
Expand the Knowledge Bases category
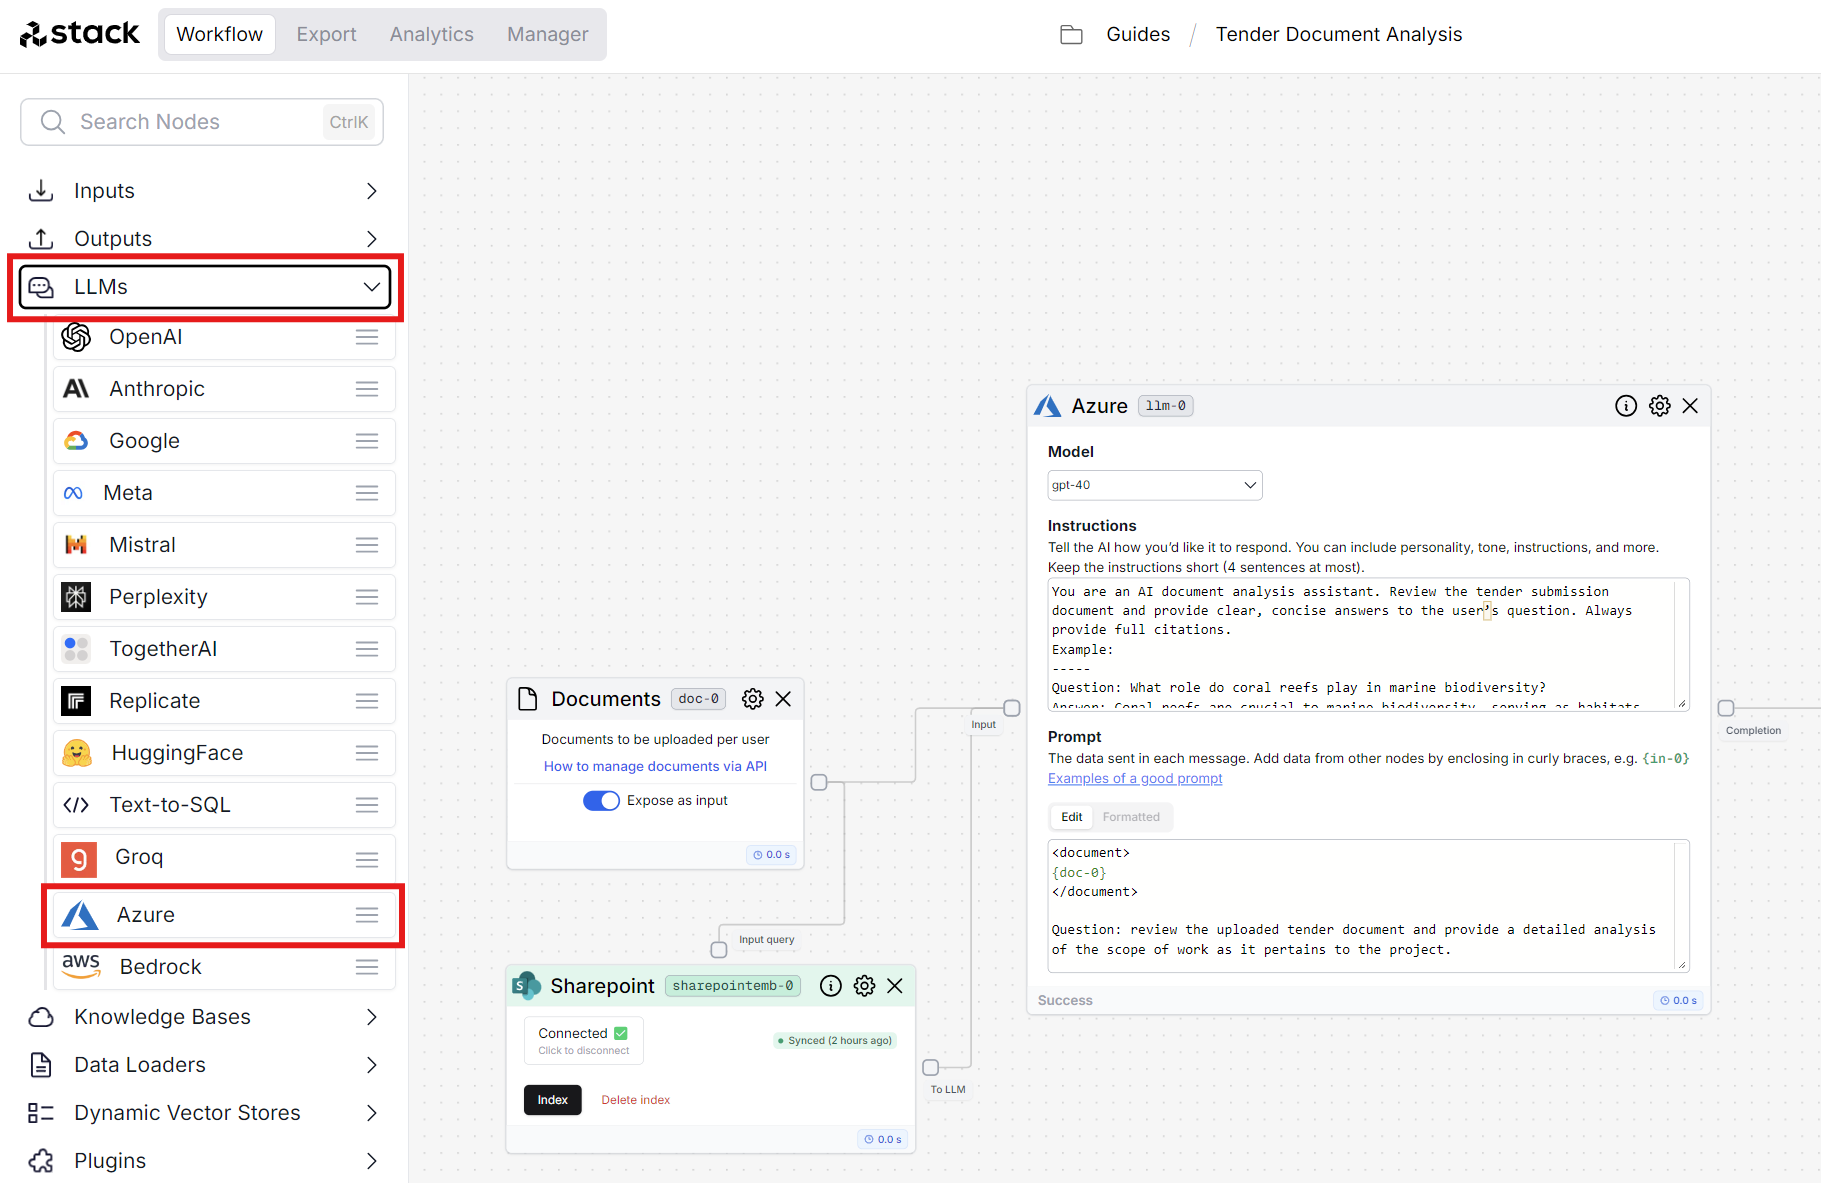204,1017
